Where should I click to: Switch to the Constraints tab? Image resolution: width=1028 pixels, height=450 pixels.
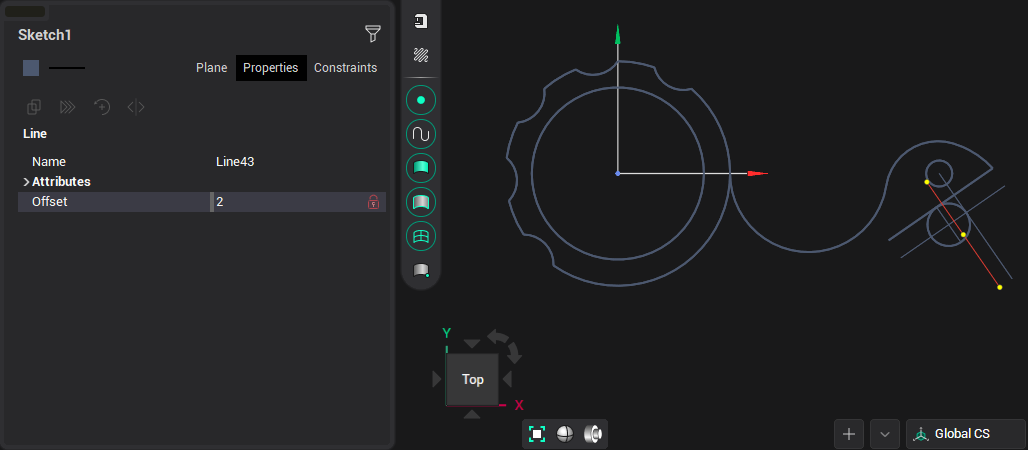pos(345,68)
